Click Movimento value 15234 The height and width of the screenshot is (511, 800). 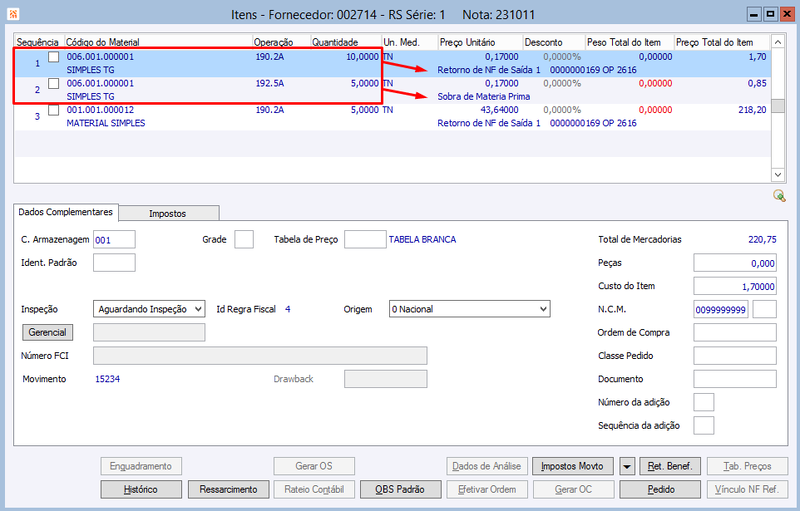[x=107, y=379]
